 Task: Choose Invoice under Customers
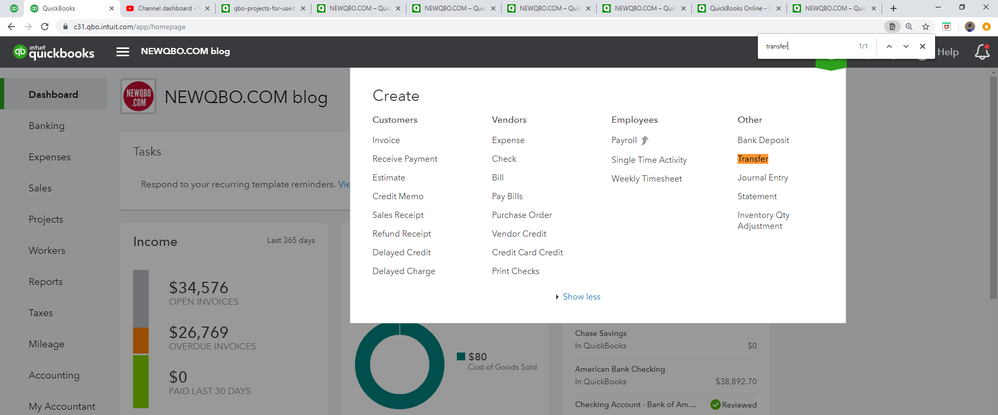pos(386,141)
